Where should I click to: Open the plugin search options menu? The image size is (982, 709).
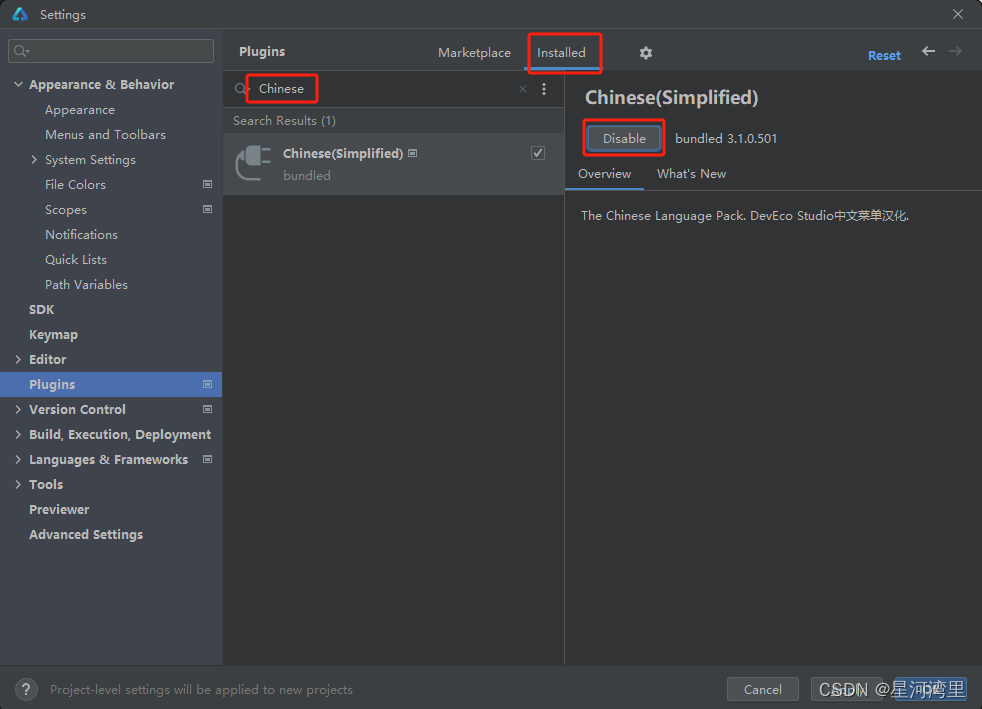544,89
